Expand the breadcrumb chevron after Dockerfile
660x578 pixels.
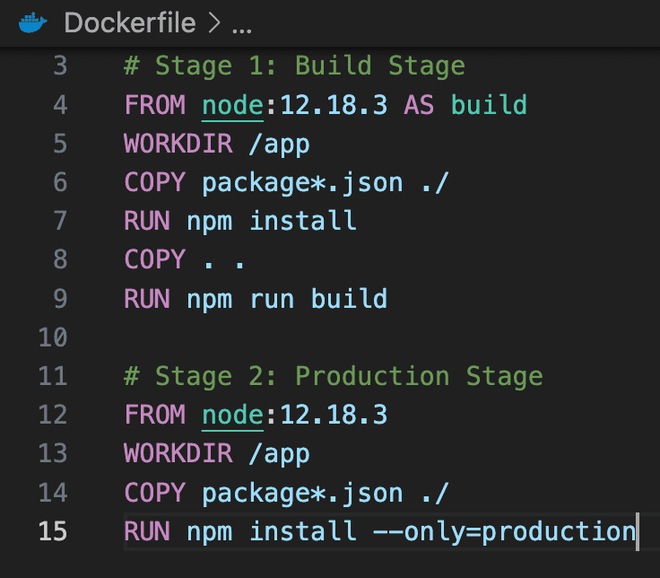tap(214, 23)
